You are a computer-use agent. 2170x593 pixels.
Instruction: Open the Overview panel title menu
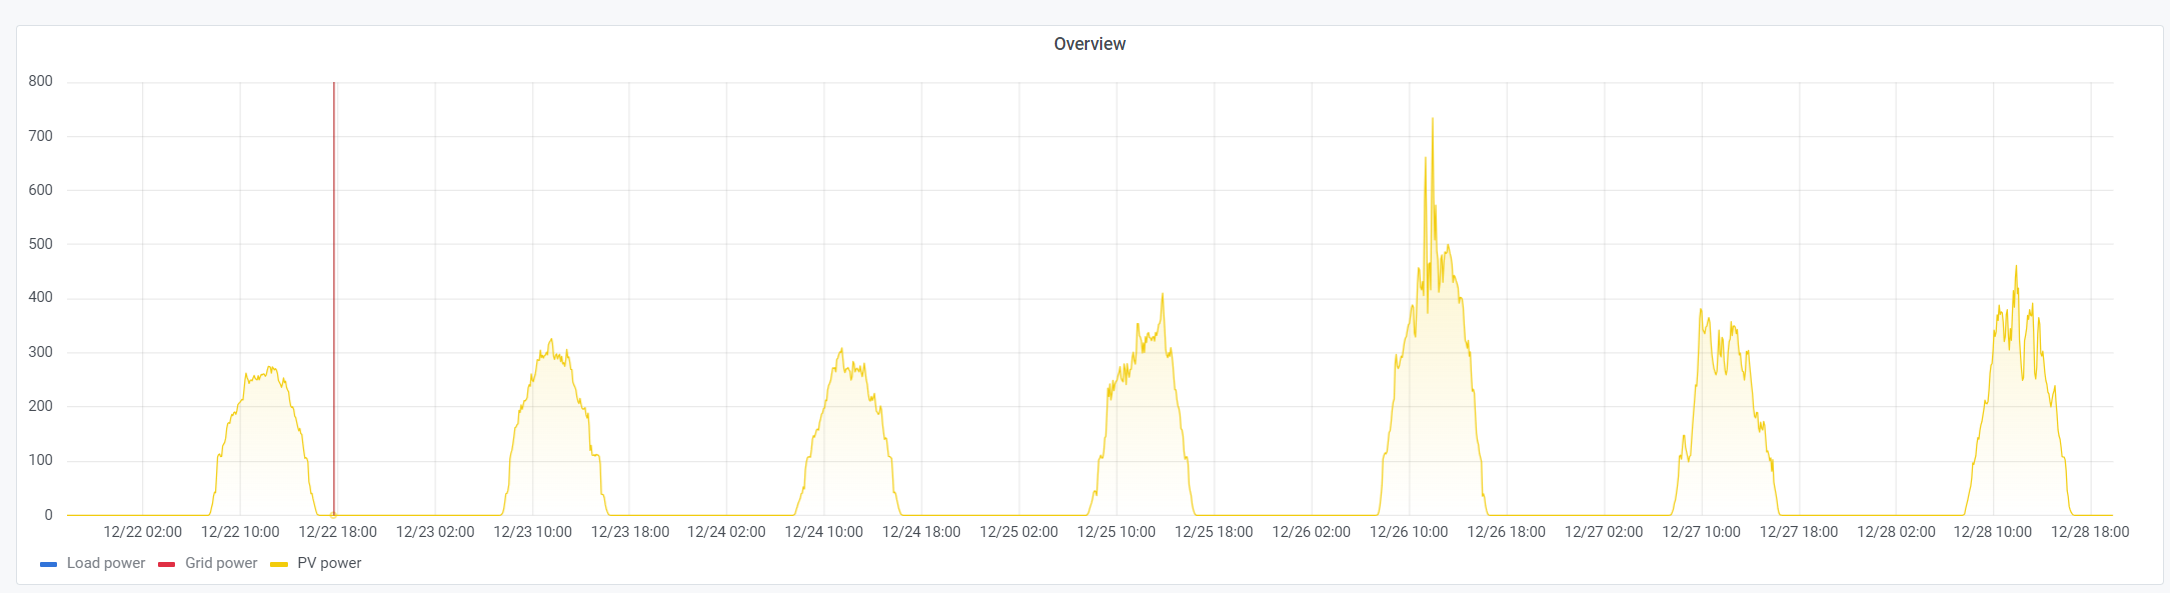pyautogui.click(x=1089, y=44)
